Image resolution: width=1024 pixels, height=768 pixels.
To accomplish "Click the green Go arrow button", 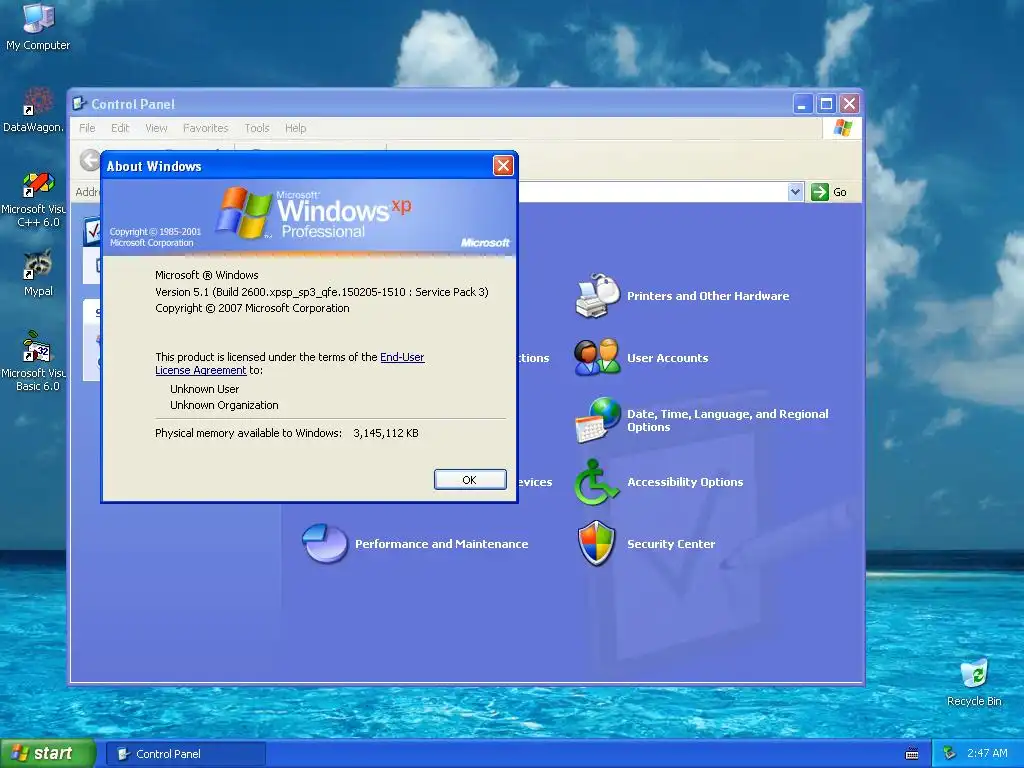I will click(820, 192).
